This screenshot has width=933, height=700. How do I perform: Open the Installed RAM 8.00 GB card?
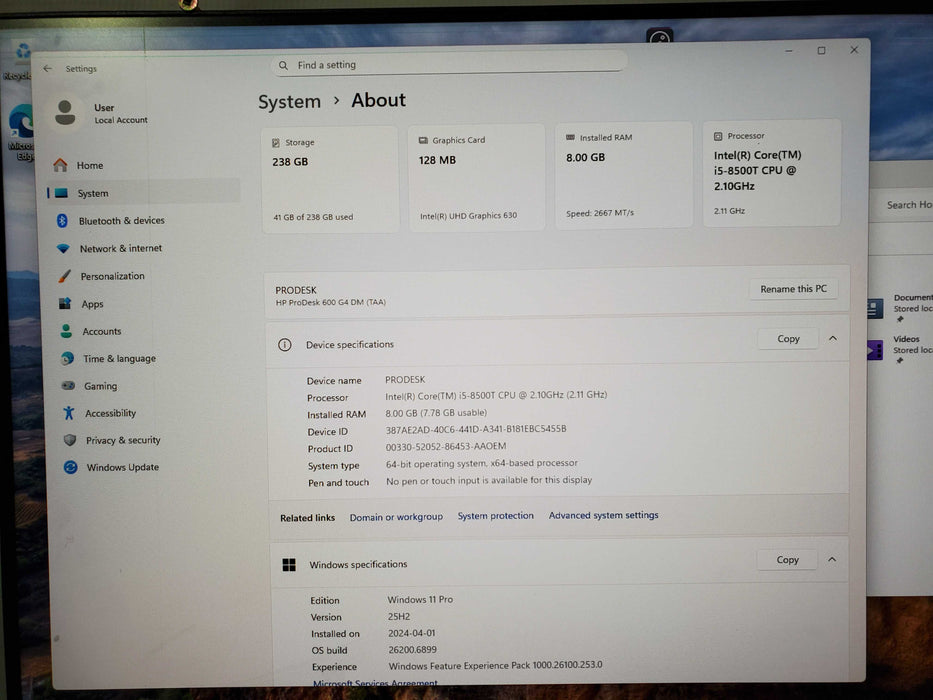tap(624, 175)
